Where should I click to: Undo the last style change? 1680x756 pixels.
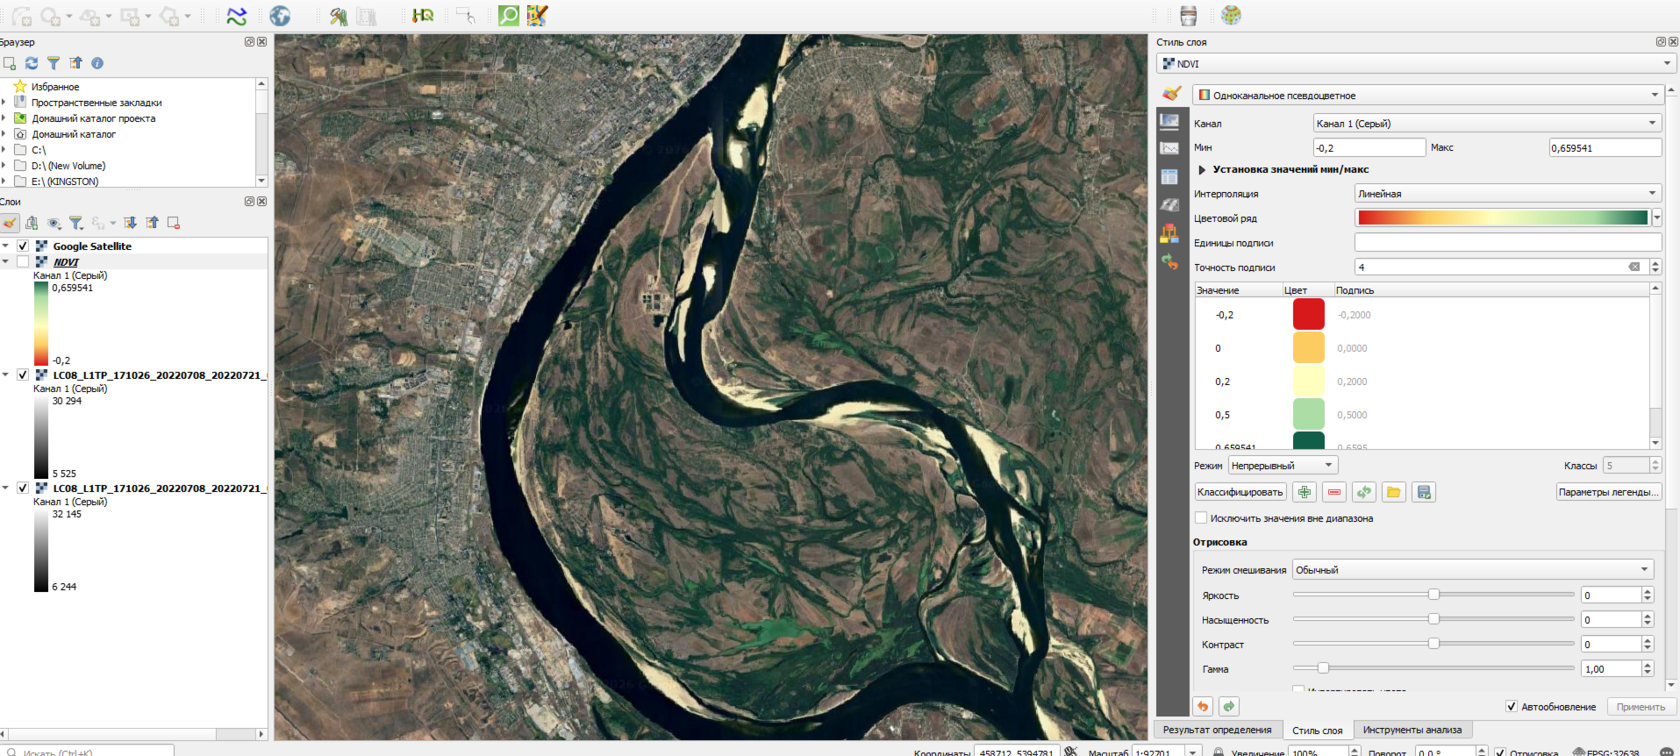click(x=1203, y=706)
